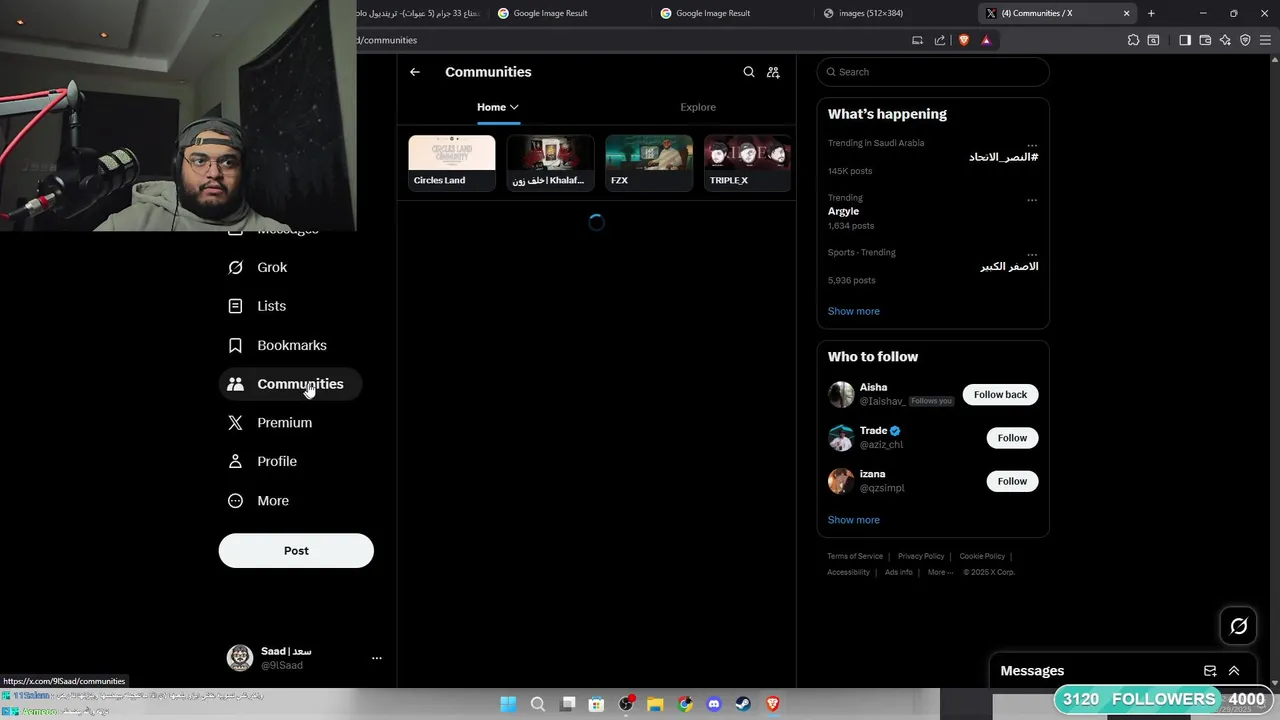This screenshot has width=1280, height=720.
Task: Open the Brave Wallet icon
Action: click(1205, 40)
